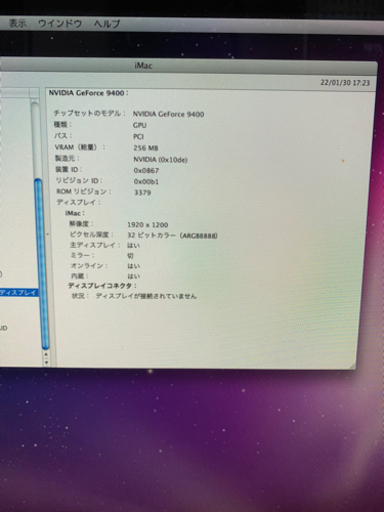Click the window resize grip corner
Viewport: 384px width, 512px height.
[352, 366]
